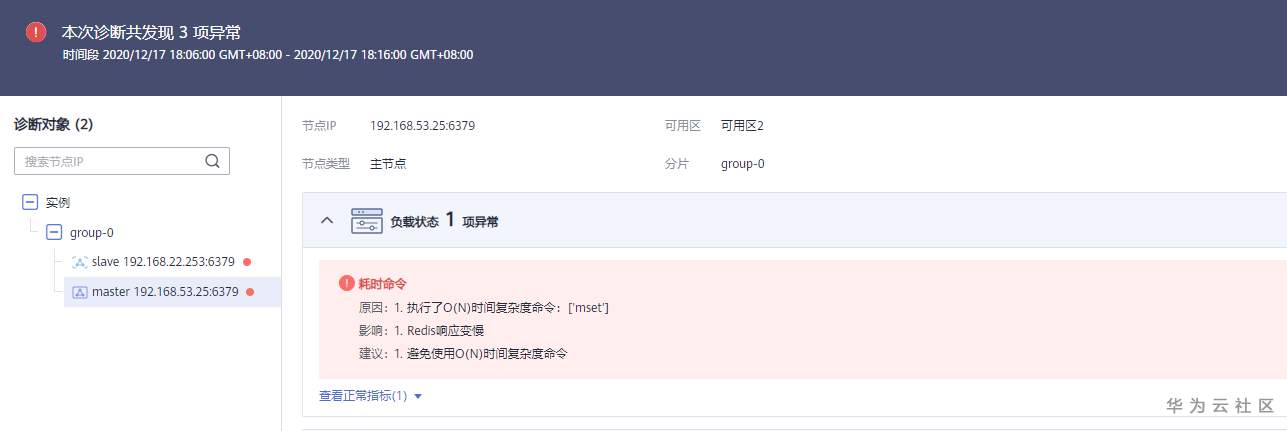Click the 耗时命令 alert title
The image size is (1287, 431).
(381, 284)
